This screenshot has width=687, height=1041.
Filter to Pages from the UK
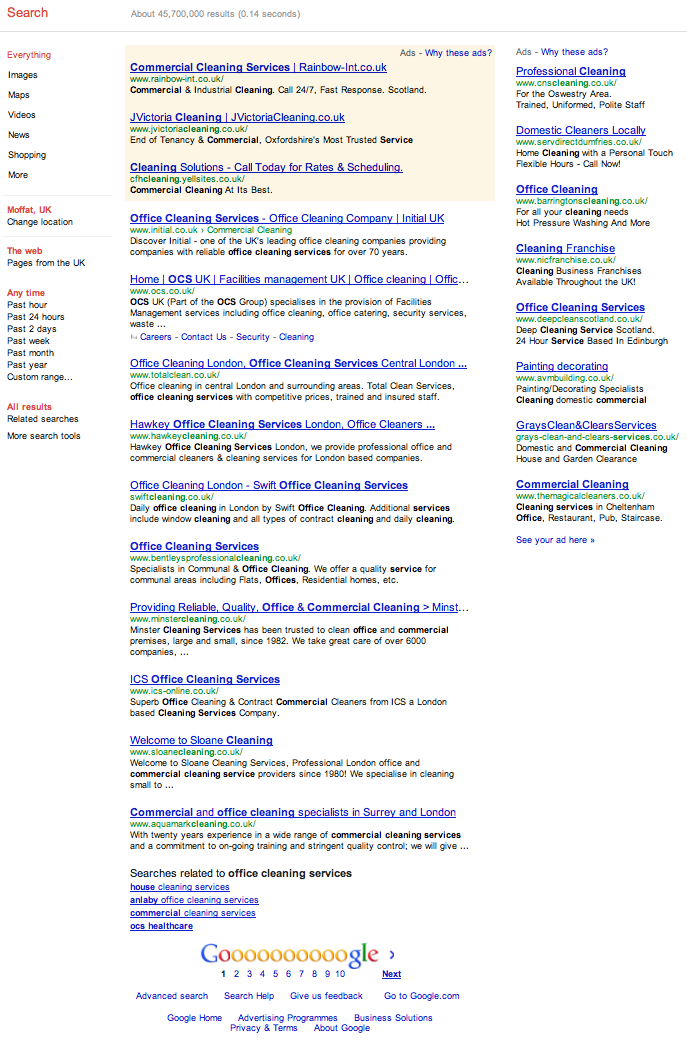point(46,263)
